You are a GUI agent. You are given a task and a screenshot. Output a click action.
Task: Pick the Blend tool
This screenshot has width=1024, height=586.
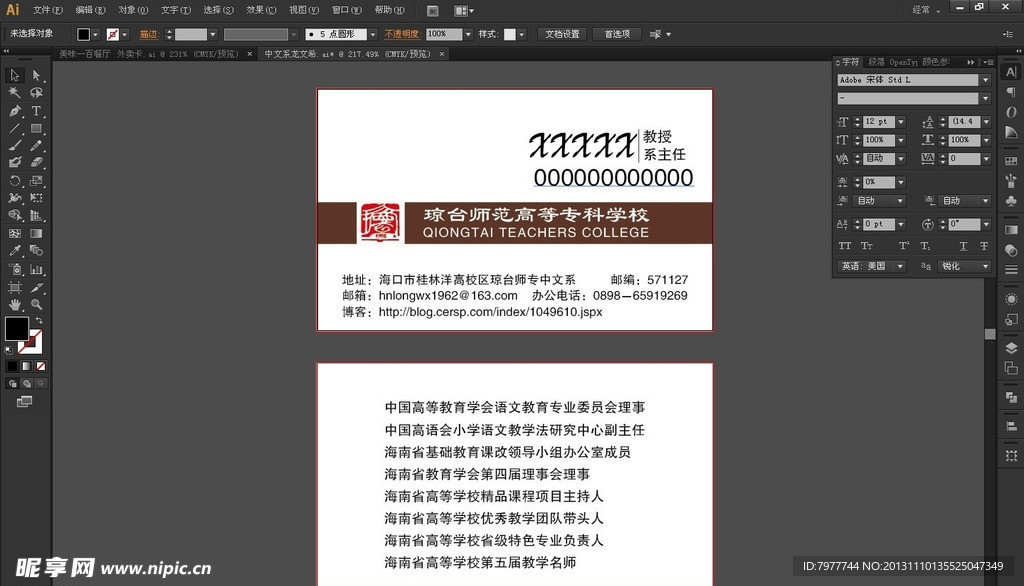click(x=36, y=251)
